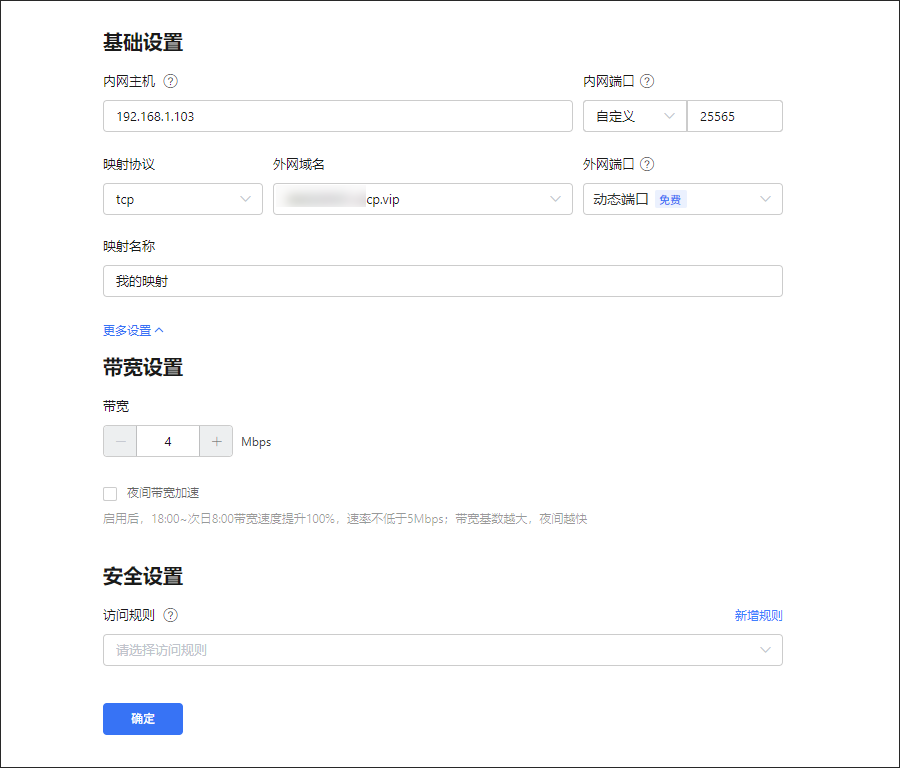
Task: Click the bandwidth value field showing 4
Action: [168, 441]
